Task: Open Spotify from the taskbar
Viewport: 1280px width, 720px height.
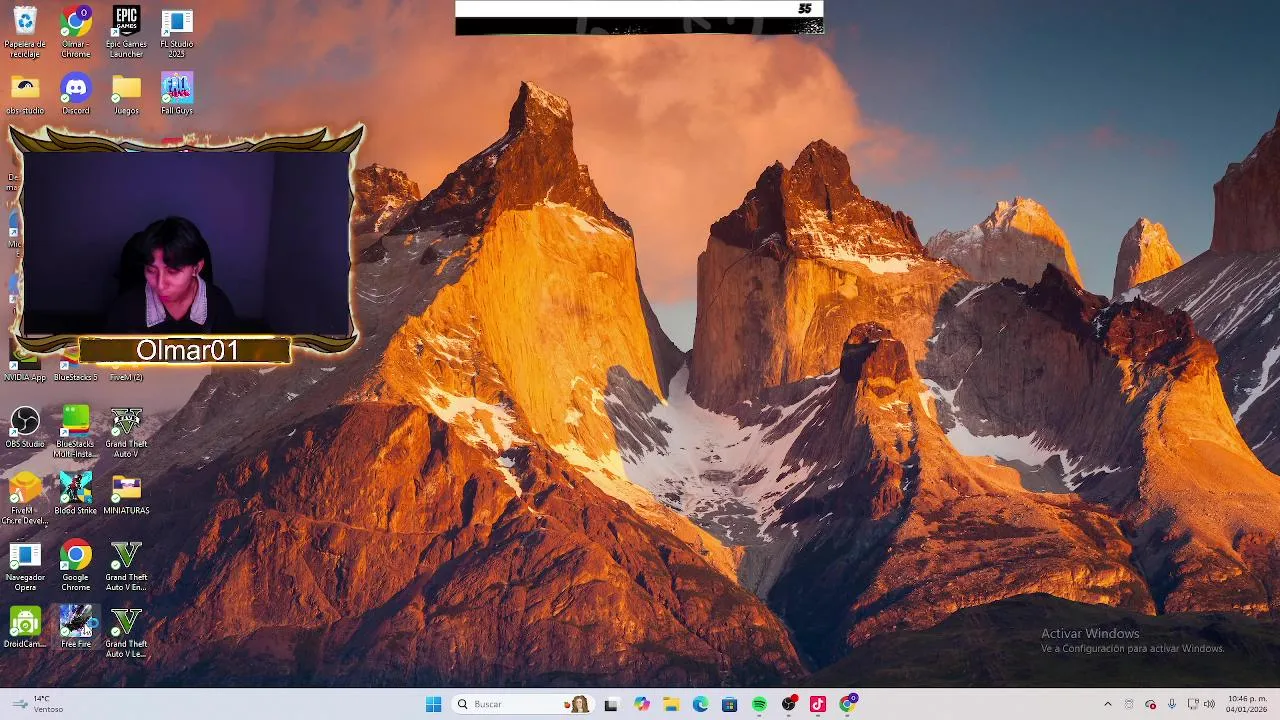Action: 759,704
